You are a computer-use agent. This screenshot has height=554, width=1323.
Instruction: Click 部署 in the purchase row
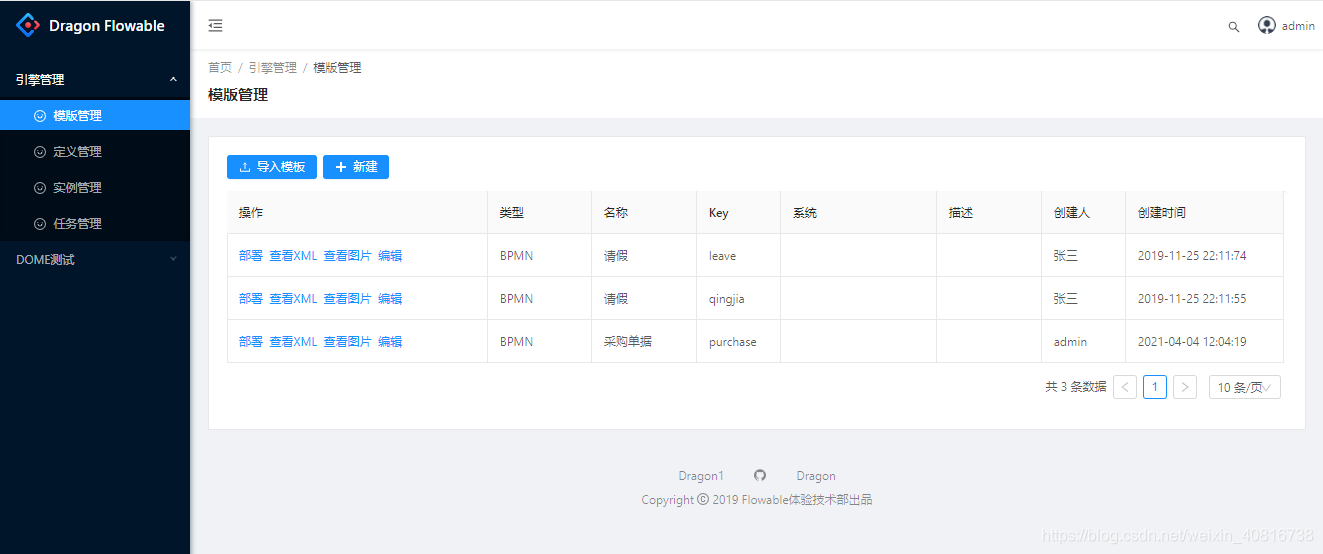251,342
